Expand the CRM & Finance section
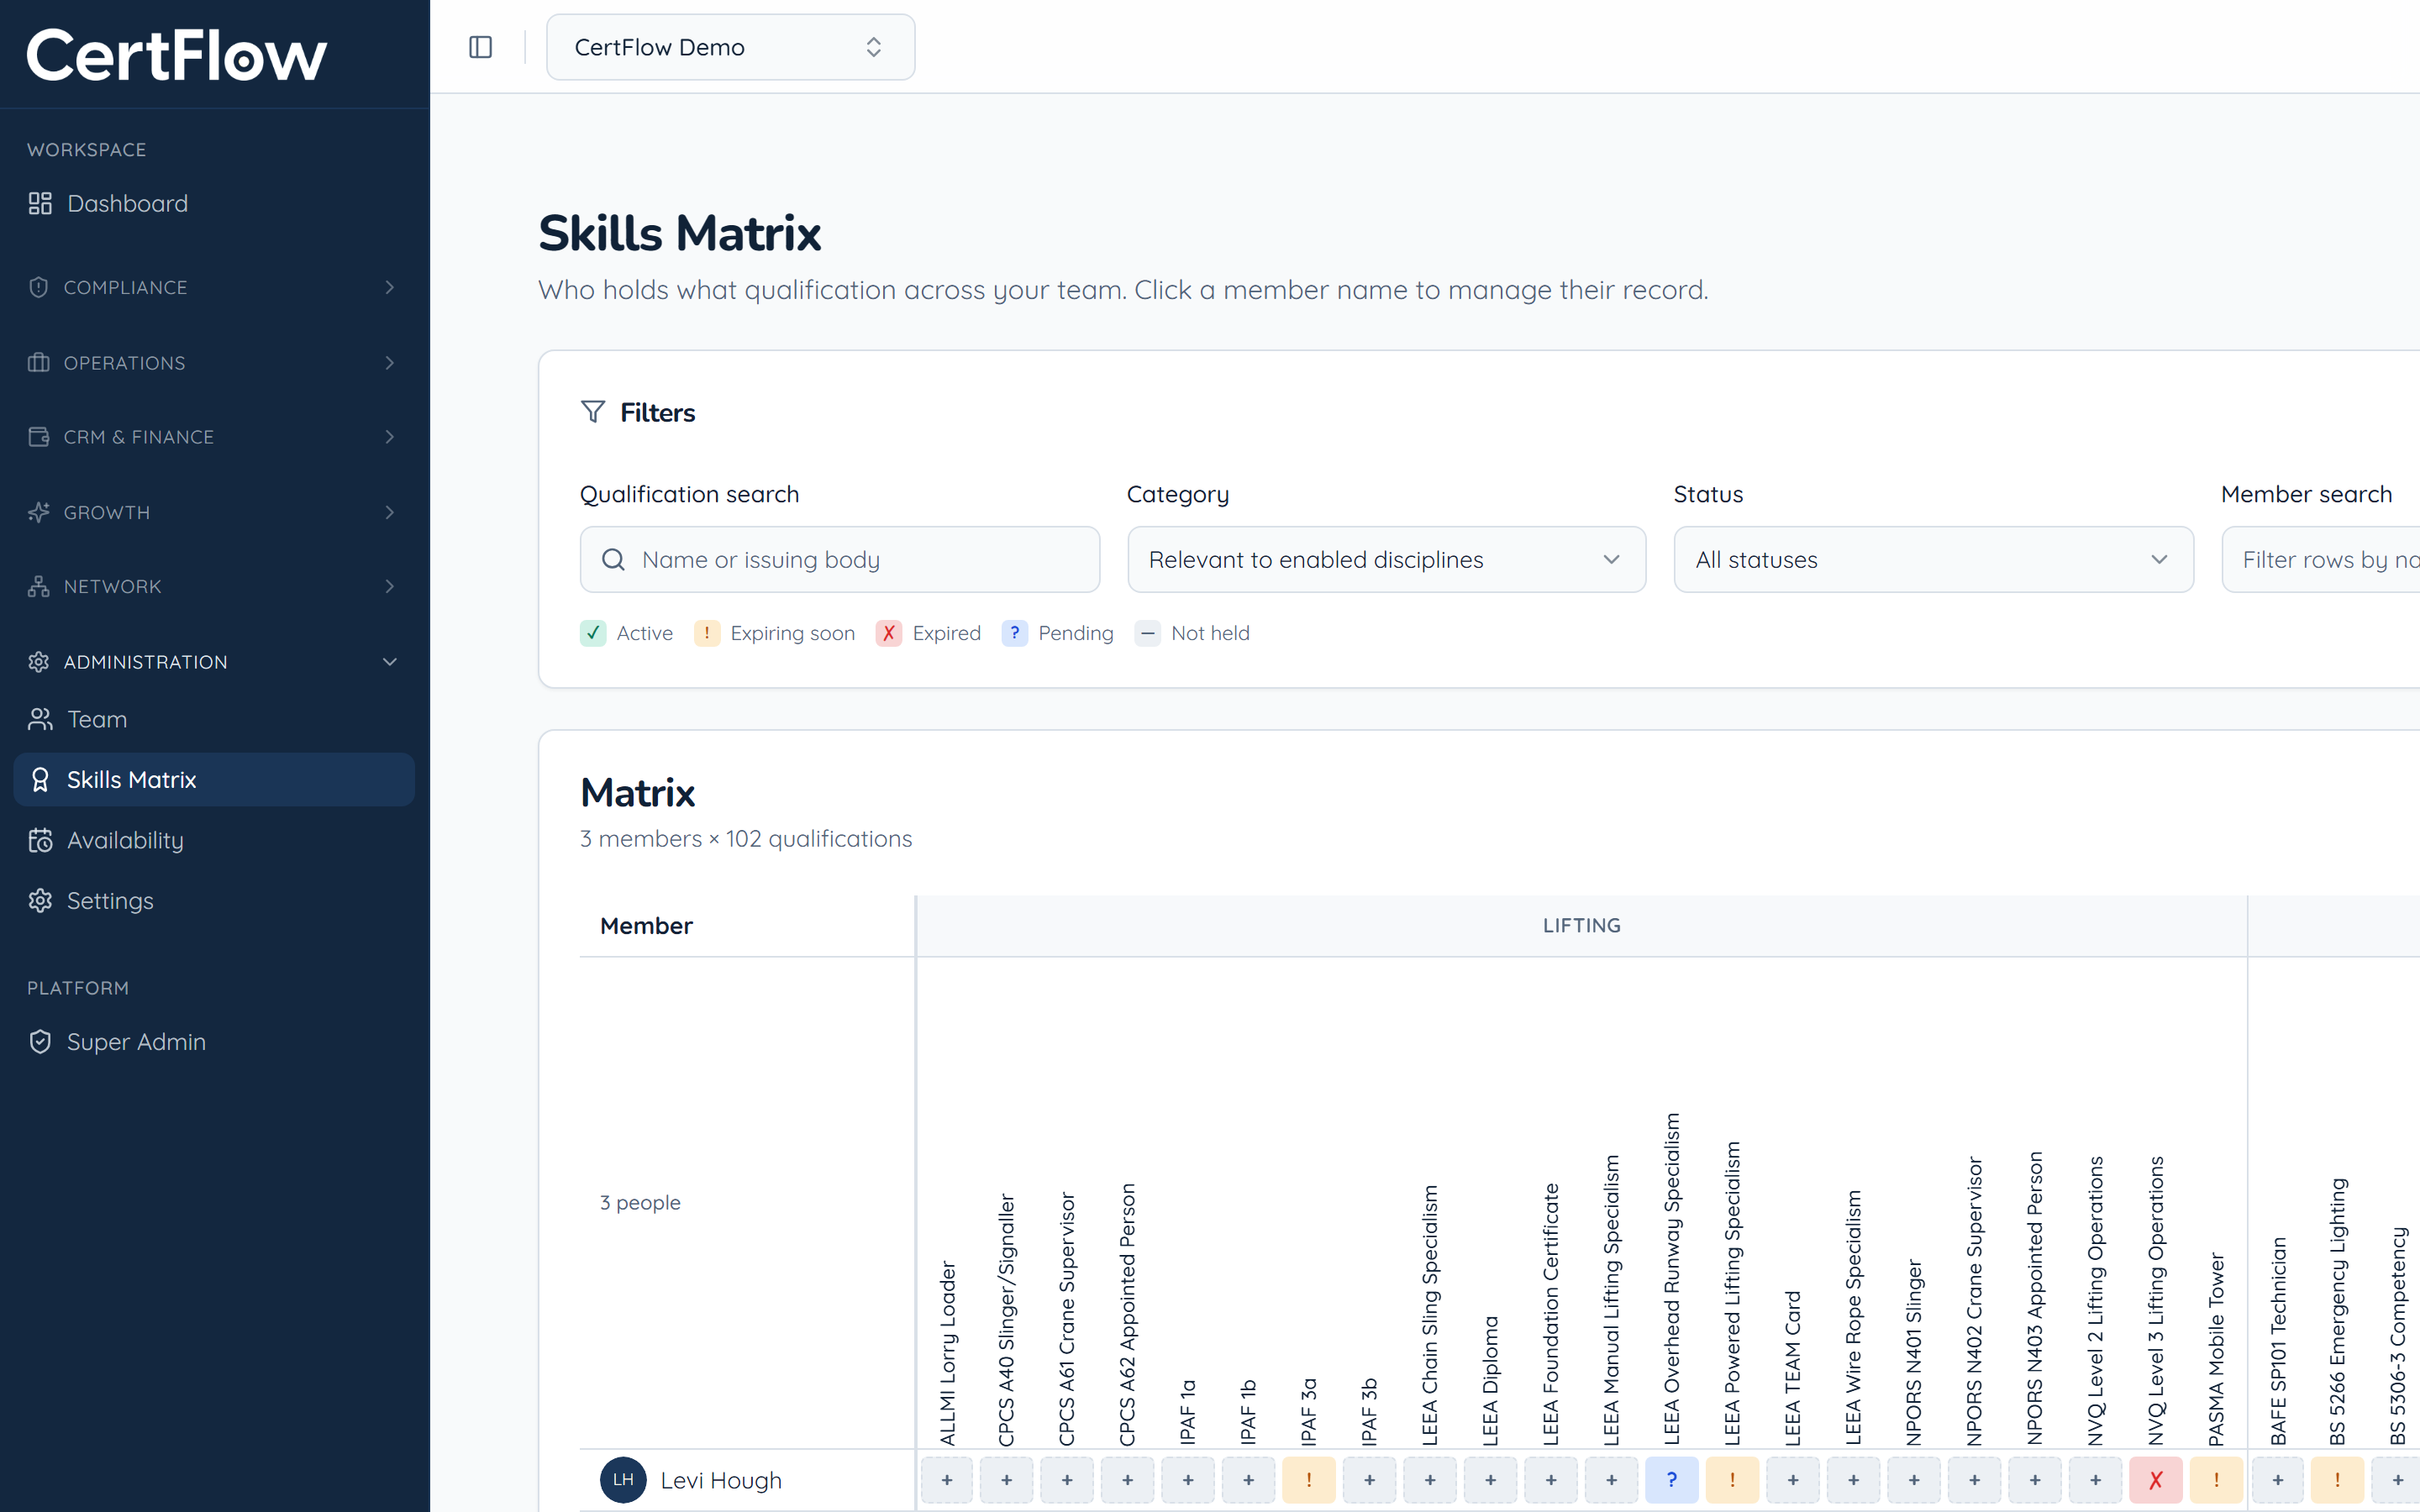 click(x=214, y=437)
